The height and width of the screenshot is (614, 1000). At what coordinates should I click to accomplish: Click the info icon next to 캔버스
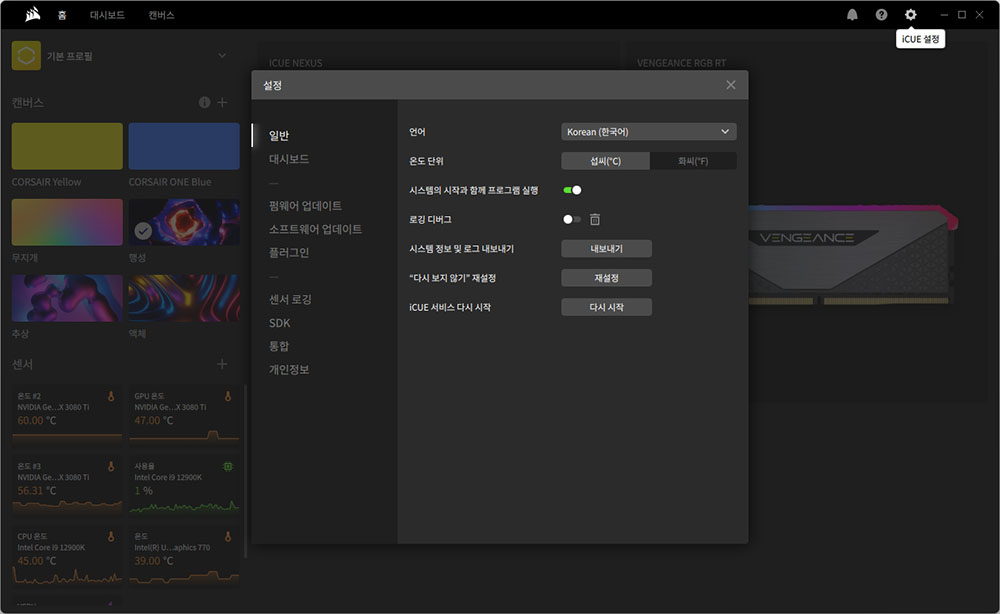click(x=204, y=102)
